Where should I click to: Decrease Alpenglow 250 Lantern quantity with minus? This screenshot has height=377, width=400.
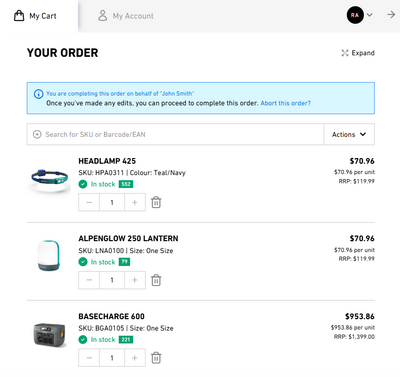tap(89, 280)
